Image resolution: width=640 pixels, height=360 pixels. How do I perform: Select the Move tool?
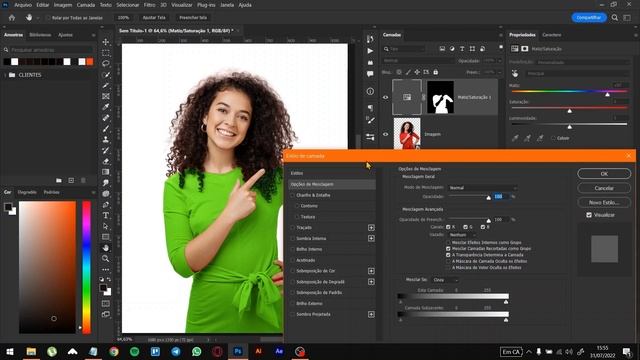coord(106,42)
